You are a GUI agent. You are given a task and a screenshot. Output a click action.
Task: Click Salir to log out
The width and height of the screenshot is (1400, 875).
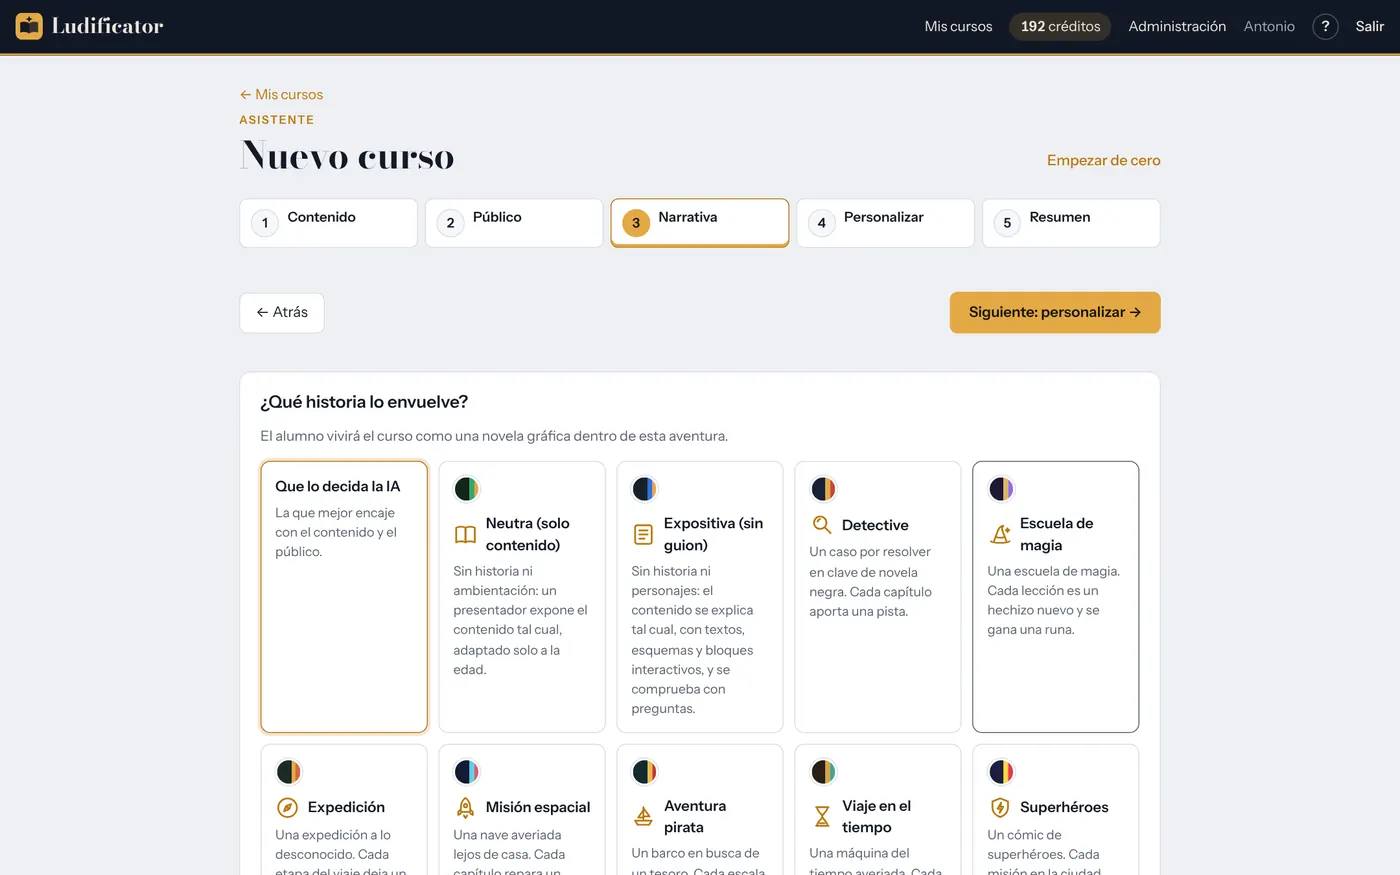pos(1369,27)
